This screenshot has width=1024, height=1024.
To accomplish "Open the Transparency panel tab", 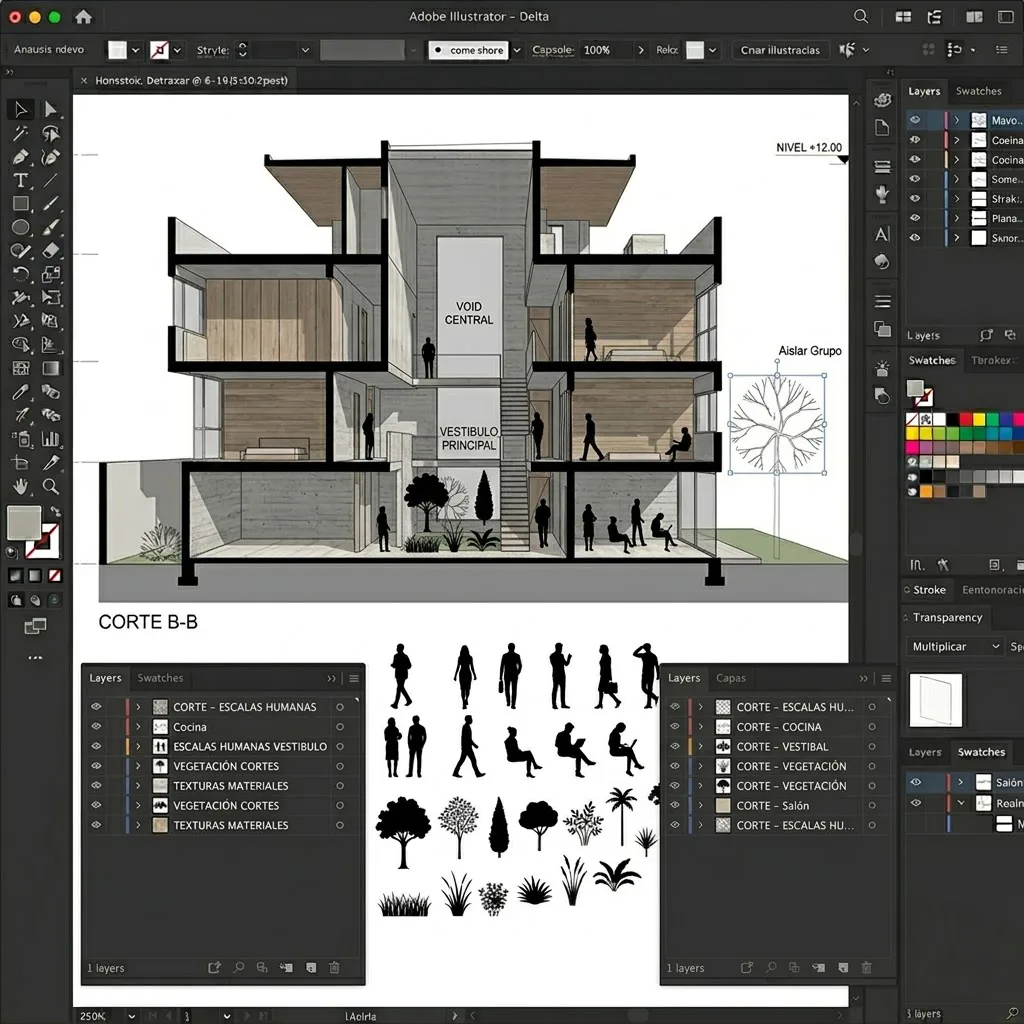I will (947, 618).
